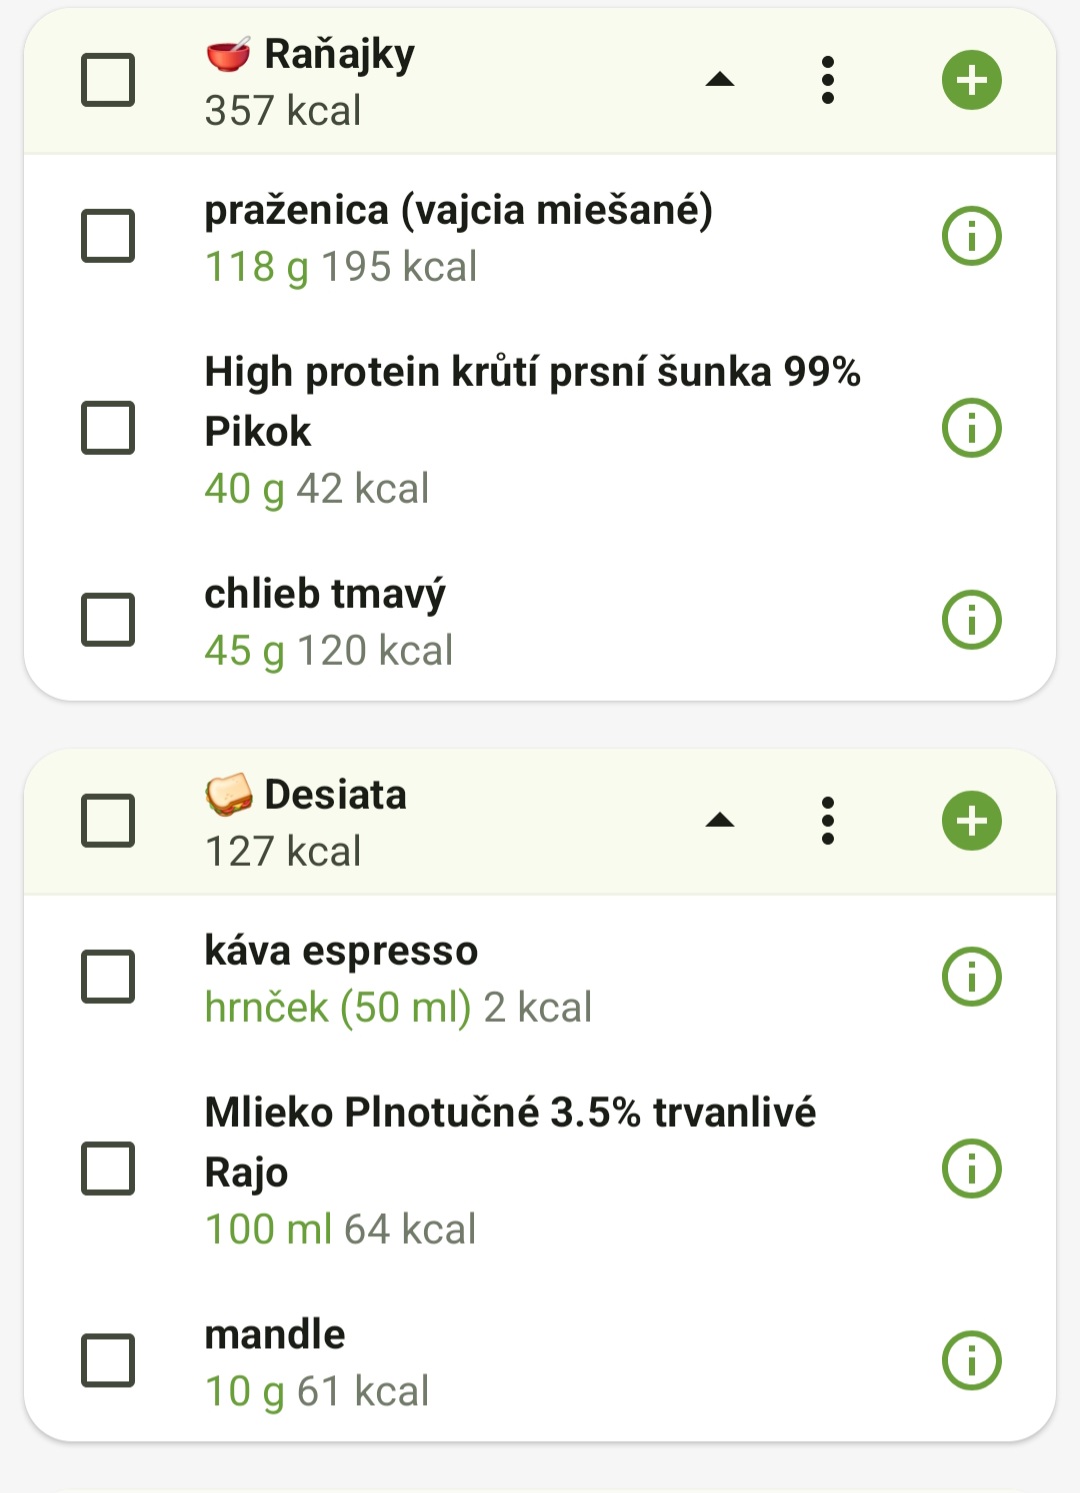Screen dimensions: 1080x1493
Task: View mandle info details
Action: pyautogui.click(x=971, y=1360)
